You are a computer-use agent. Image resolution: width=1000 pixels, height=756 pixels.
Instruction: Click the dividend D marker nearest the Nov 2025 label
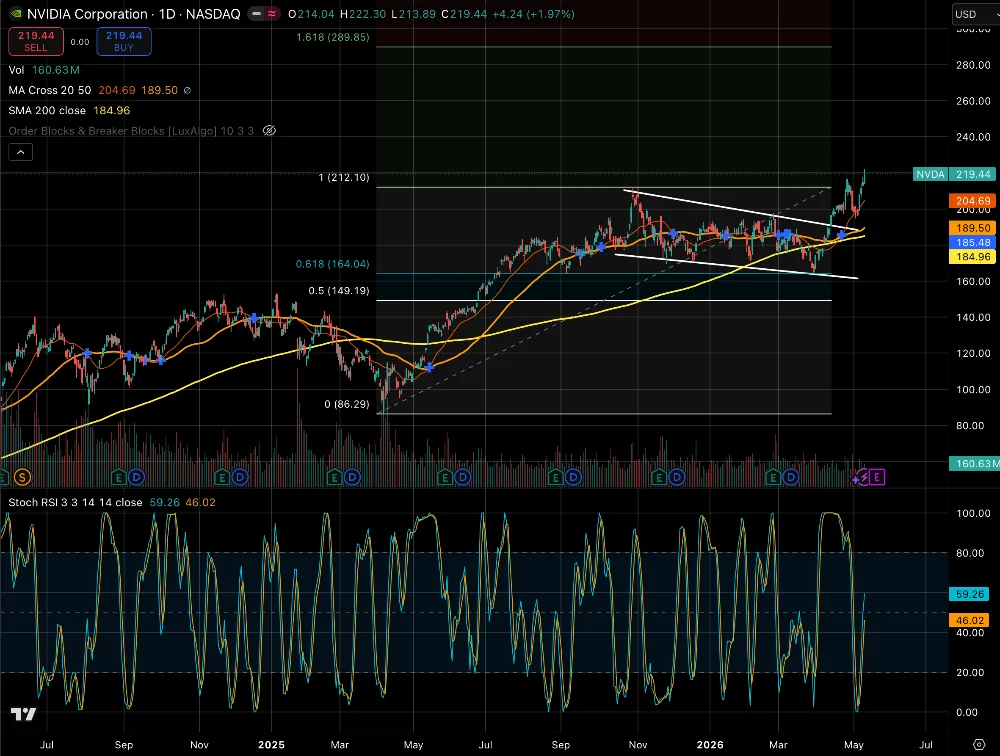[677, 477]
